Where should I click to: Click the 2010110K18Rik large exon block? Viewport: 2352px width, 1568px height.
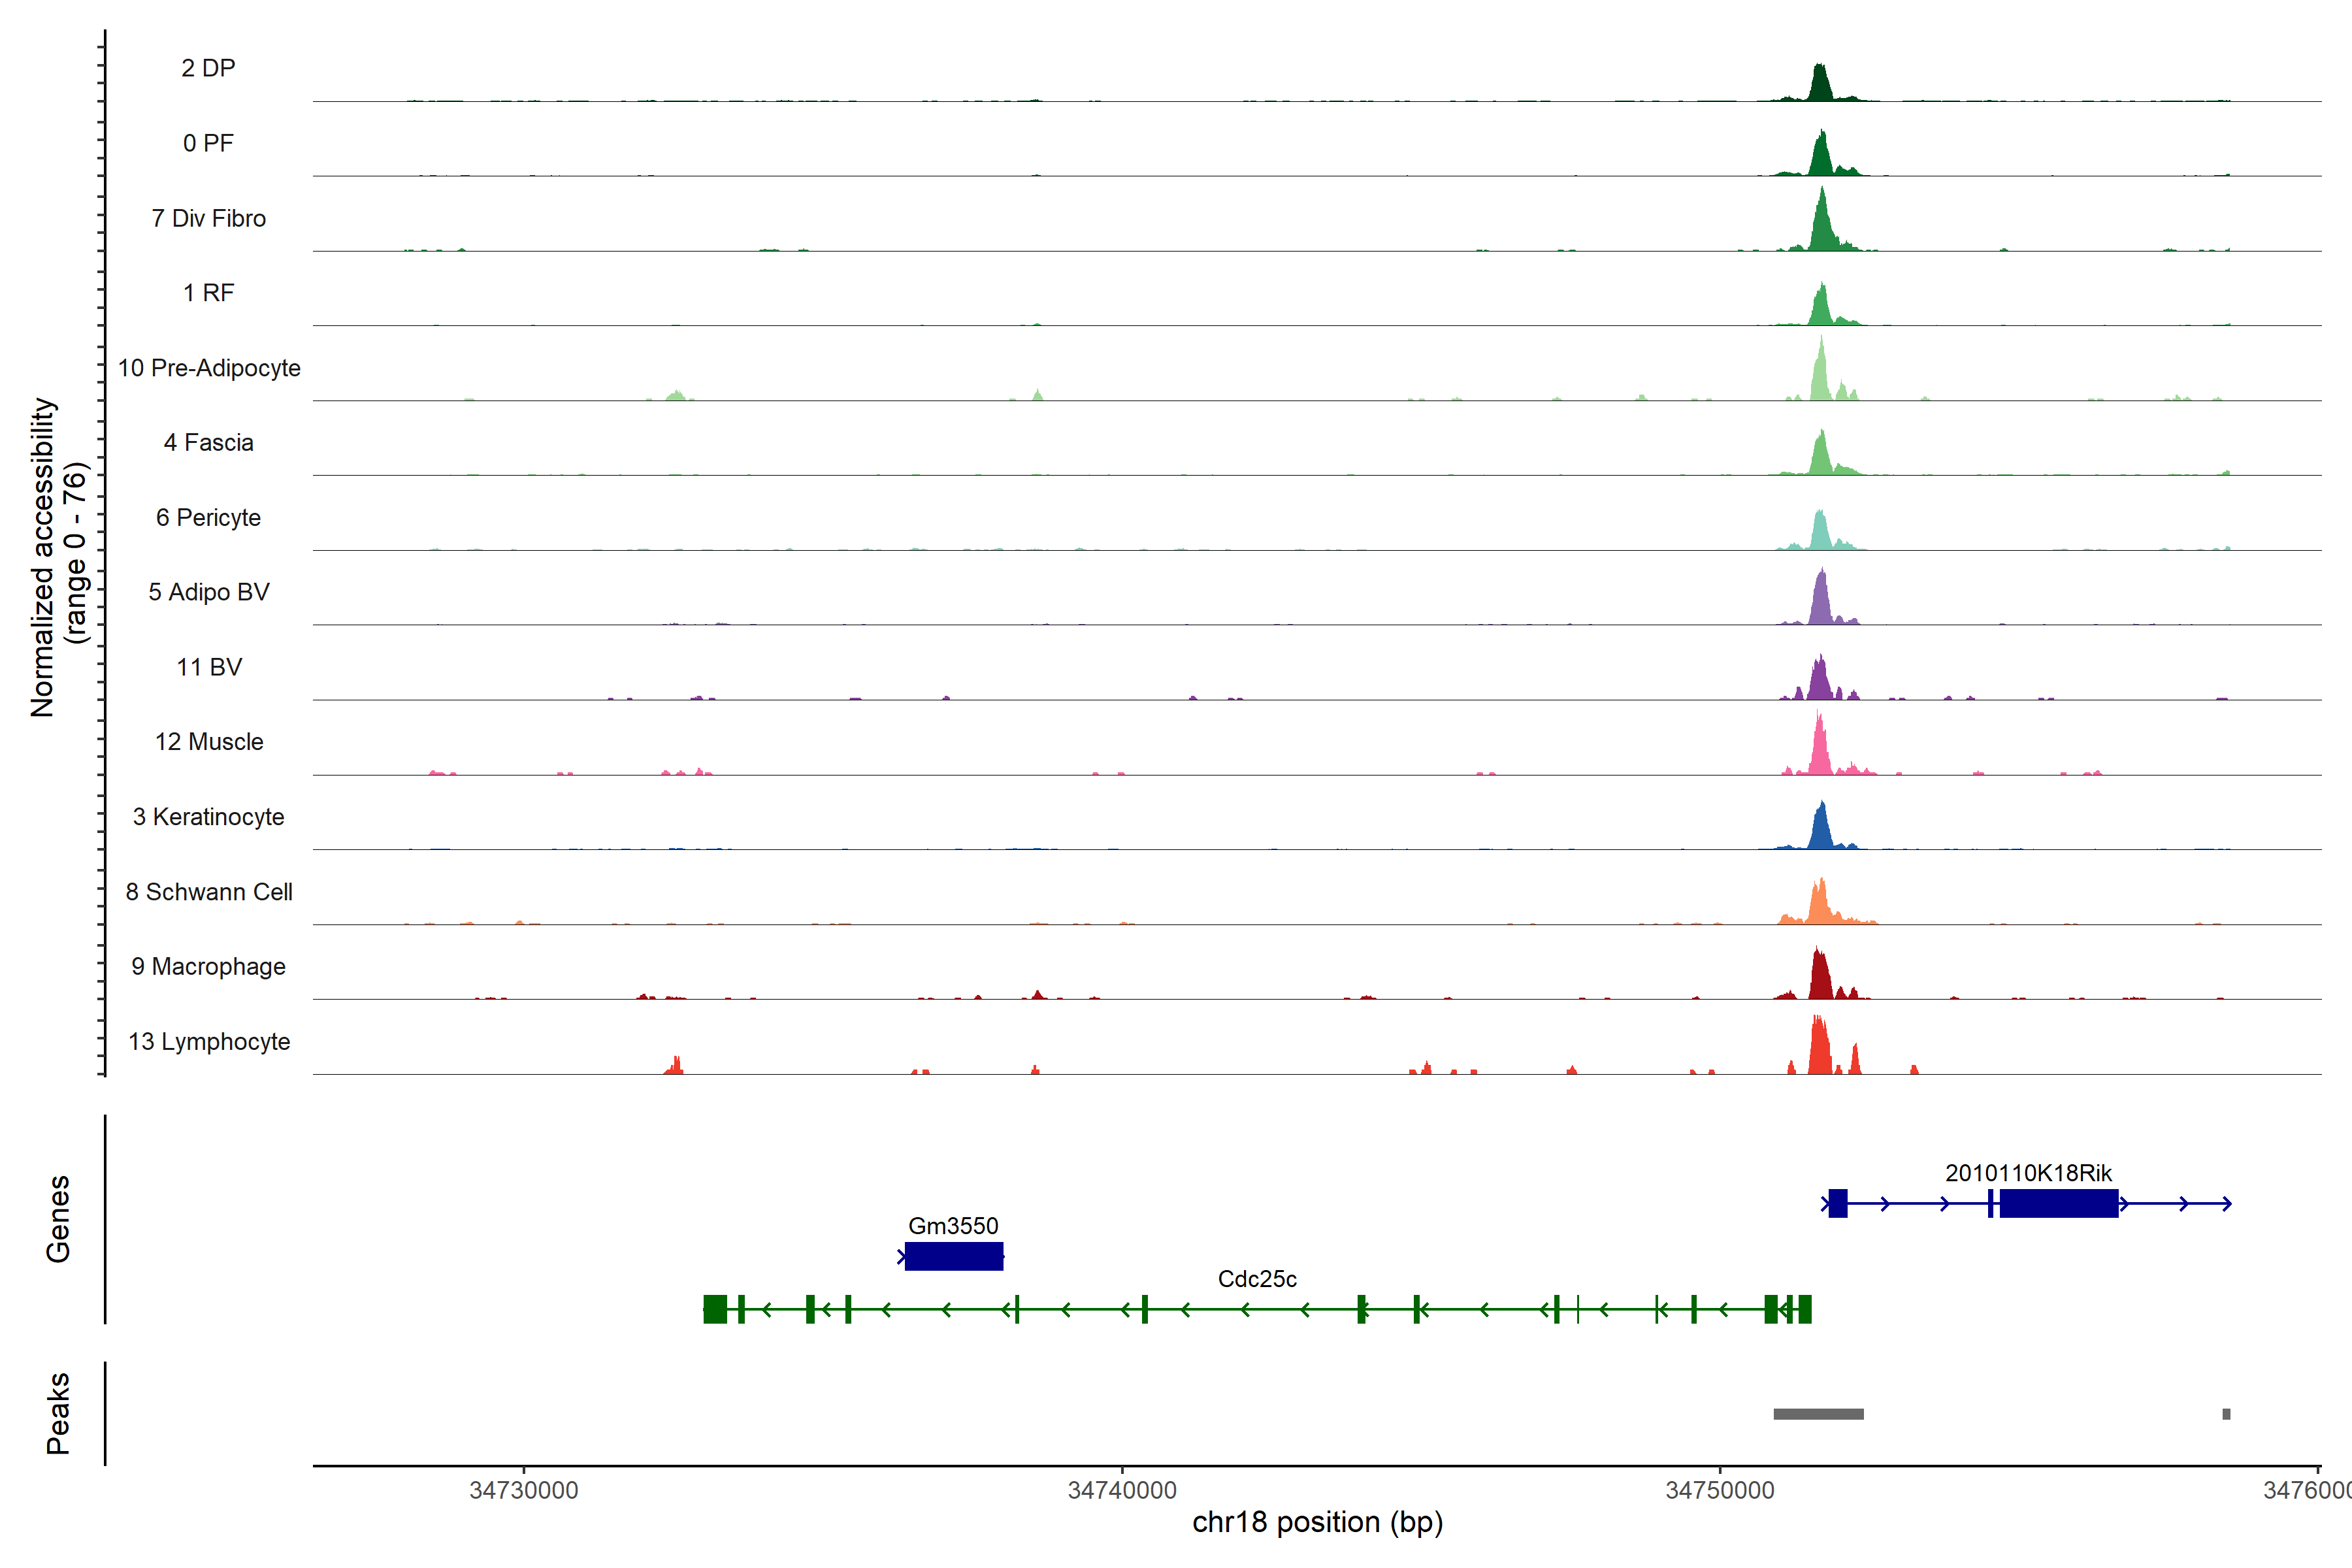2058,1203
